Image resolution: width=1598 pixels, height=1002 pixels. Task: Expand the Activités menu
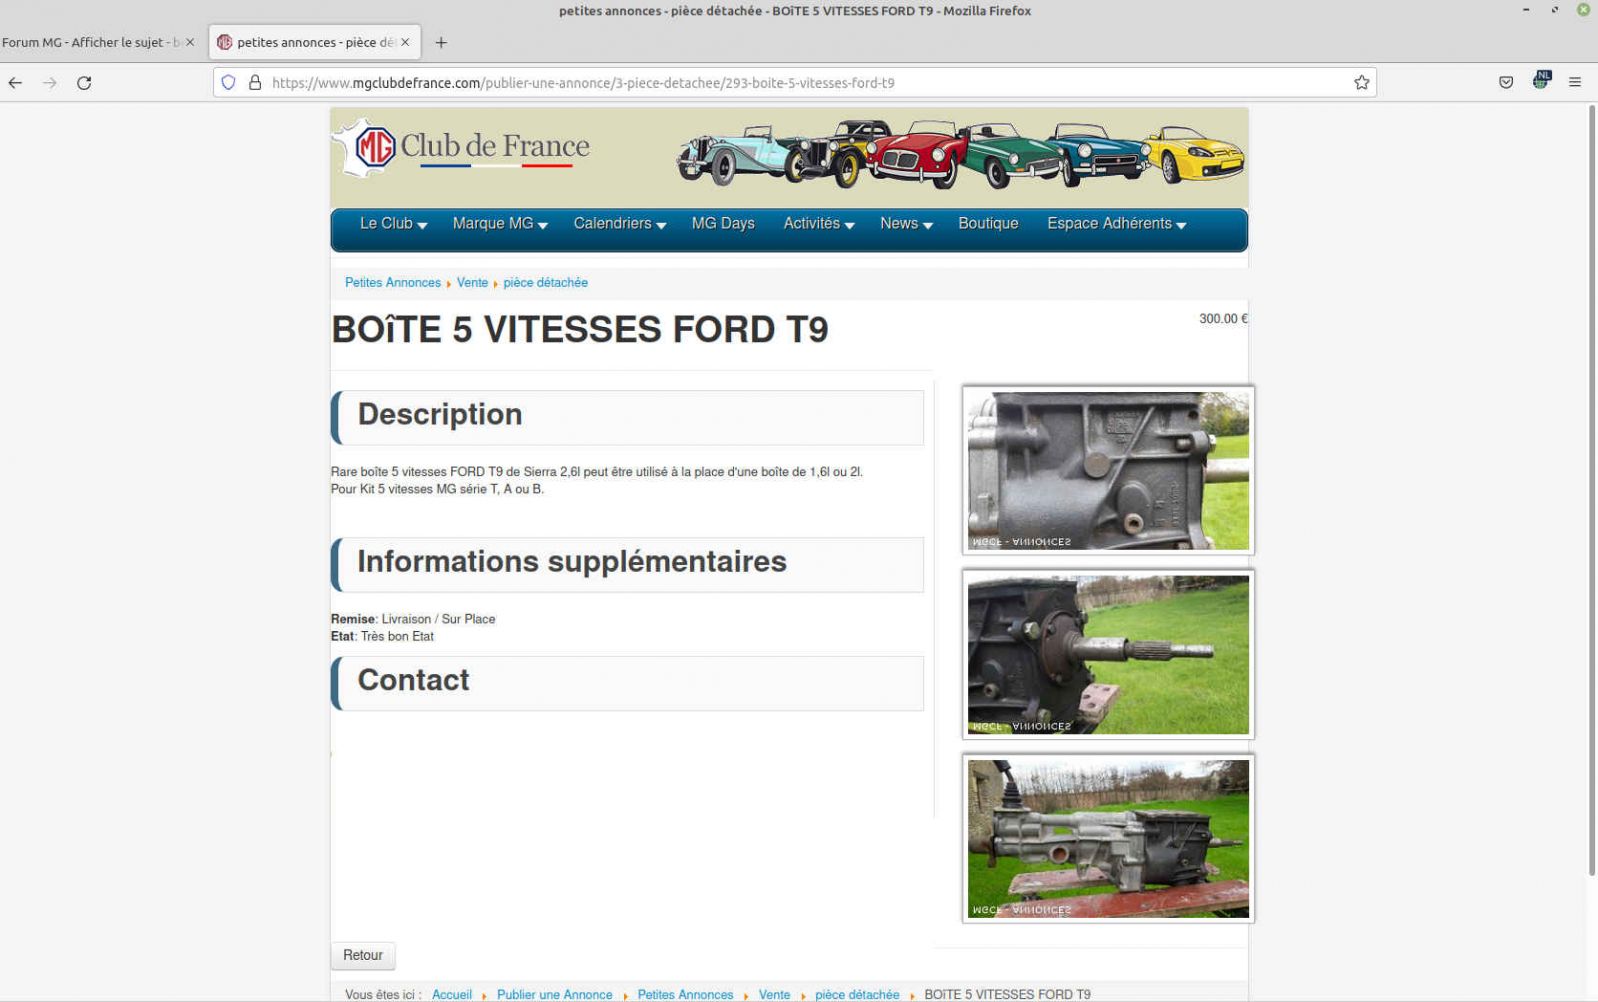tap(818, 224)
